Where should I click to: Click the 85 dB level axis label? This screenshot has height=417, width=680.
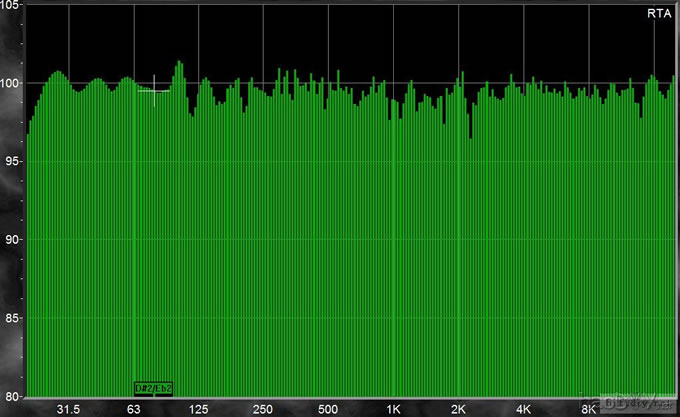[11, 317]
